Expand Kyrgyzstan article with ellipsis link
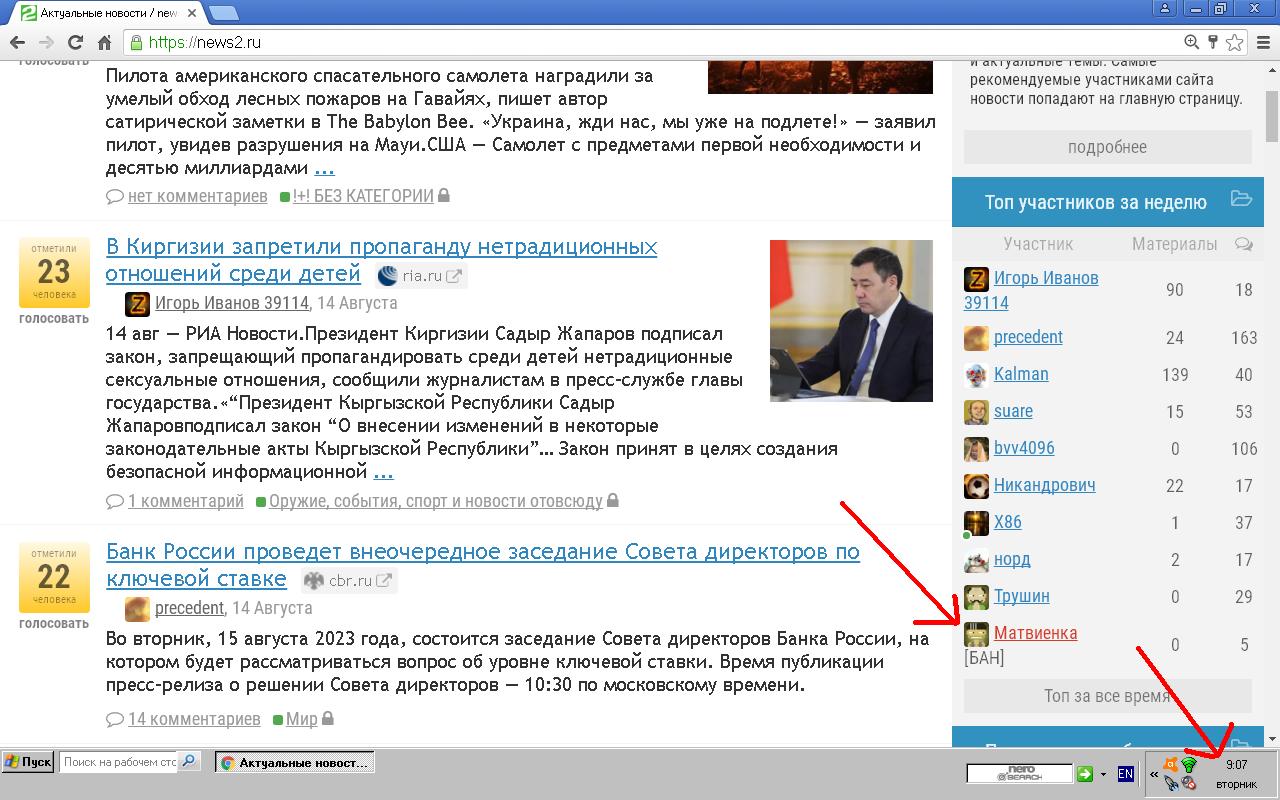 383,471
